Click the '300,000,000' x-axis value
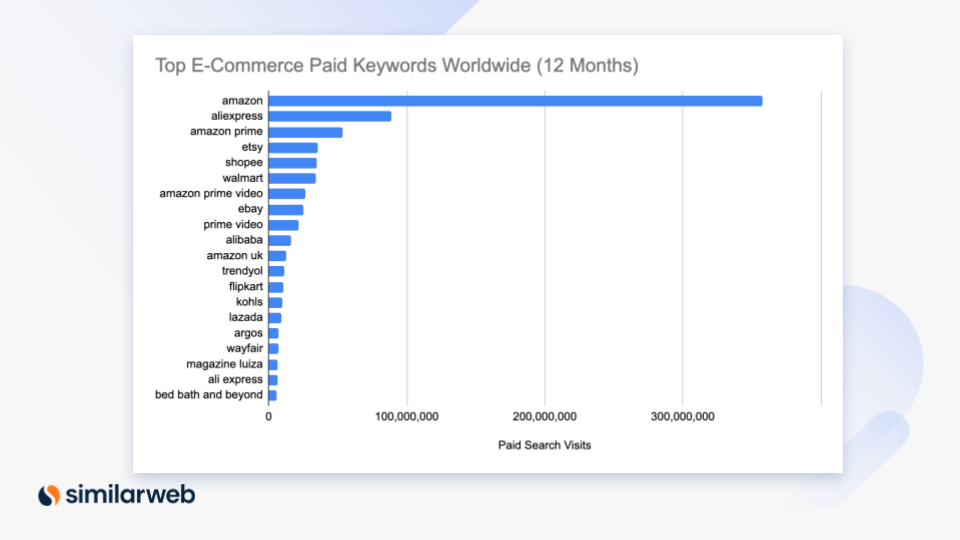This screenshot has height=540, width=960. pyautogui.click(x=683, y=416)
